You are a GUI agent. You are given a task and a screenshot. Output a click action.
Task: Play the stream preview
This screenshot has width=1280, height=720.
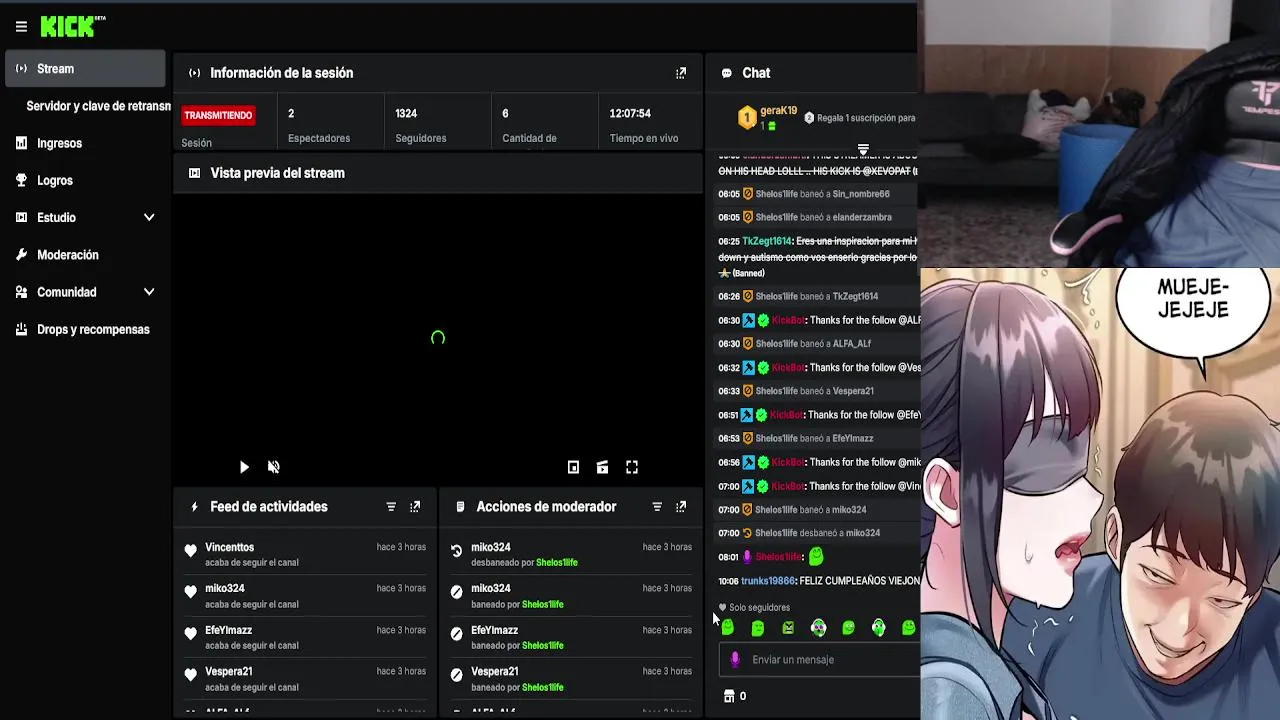(244, 467)
